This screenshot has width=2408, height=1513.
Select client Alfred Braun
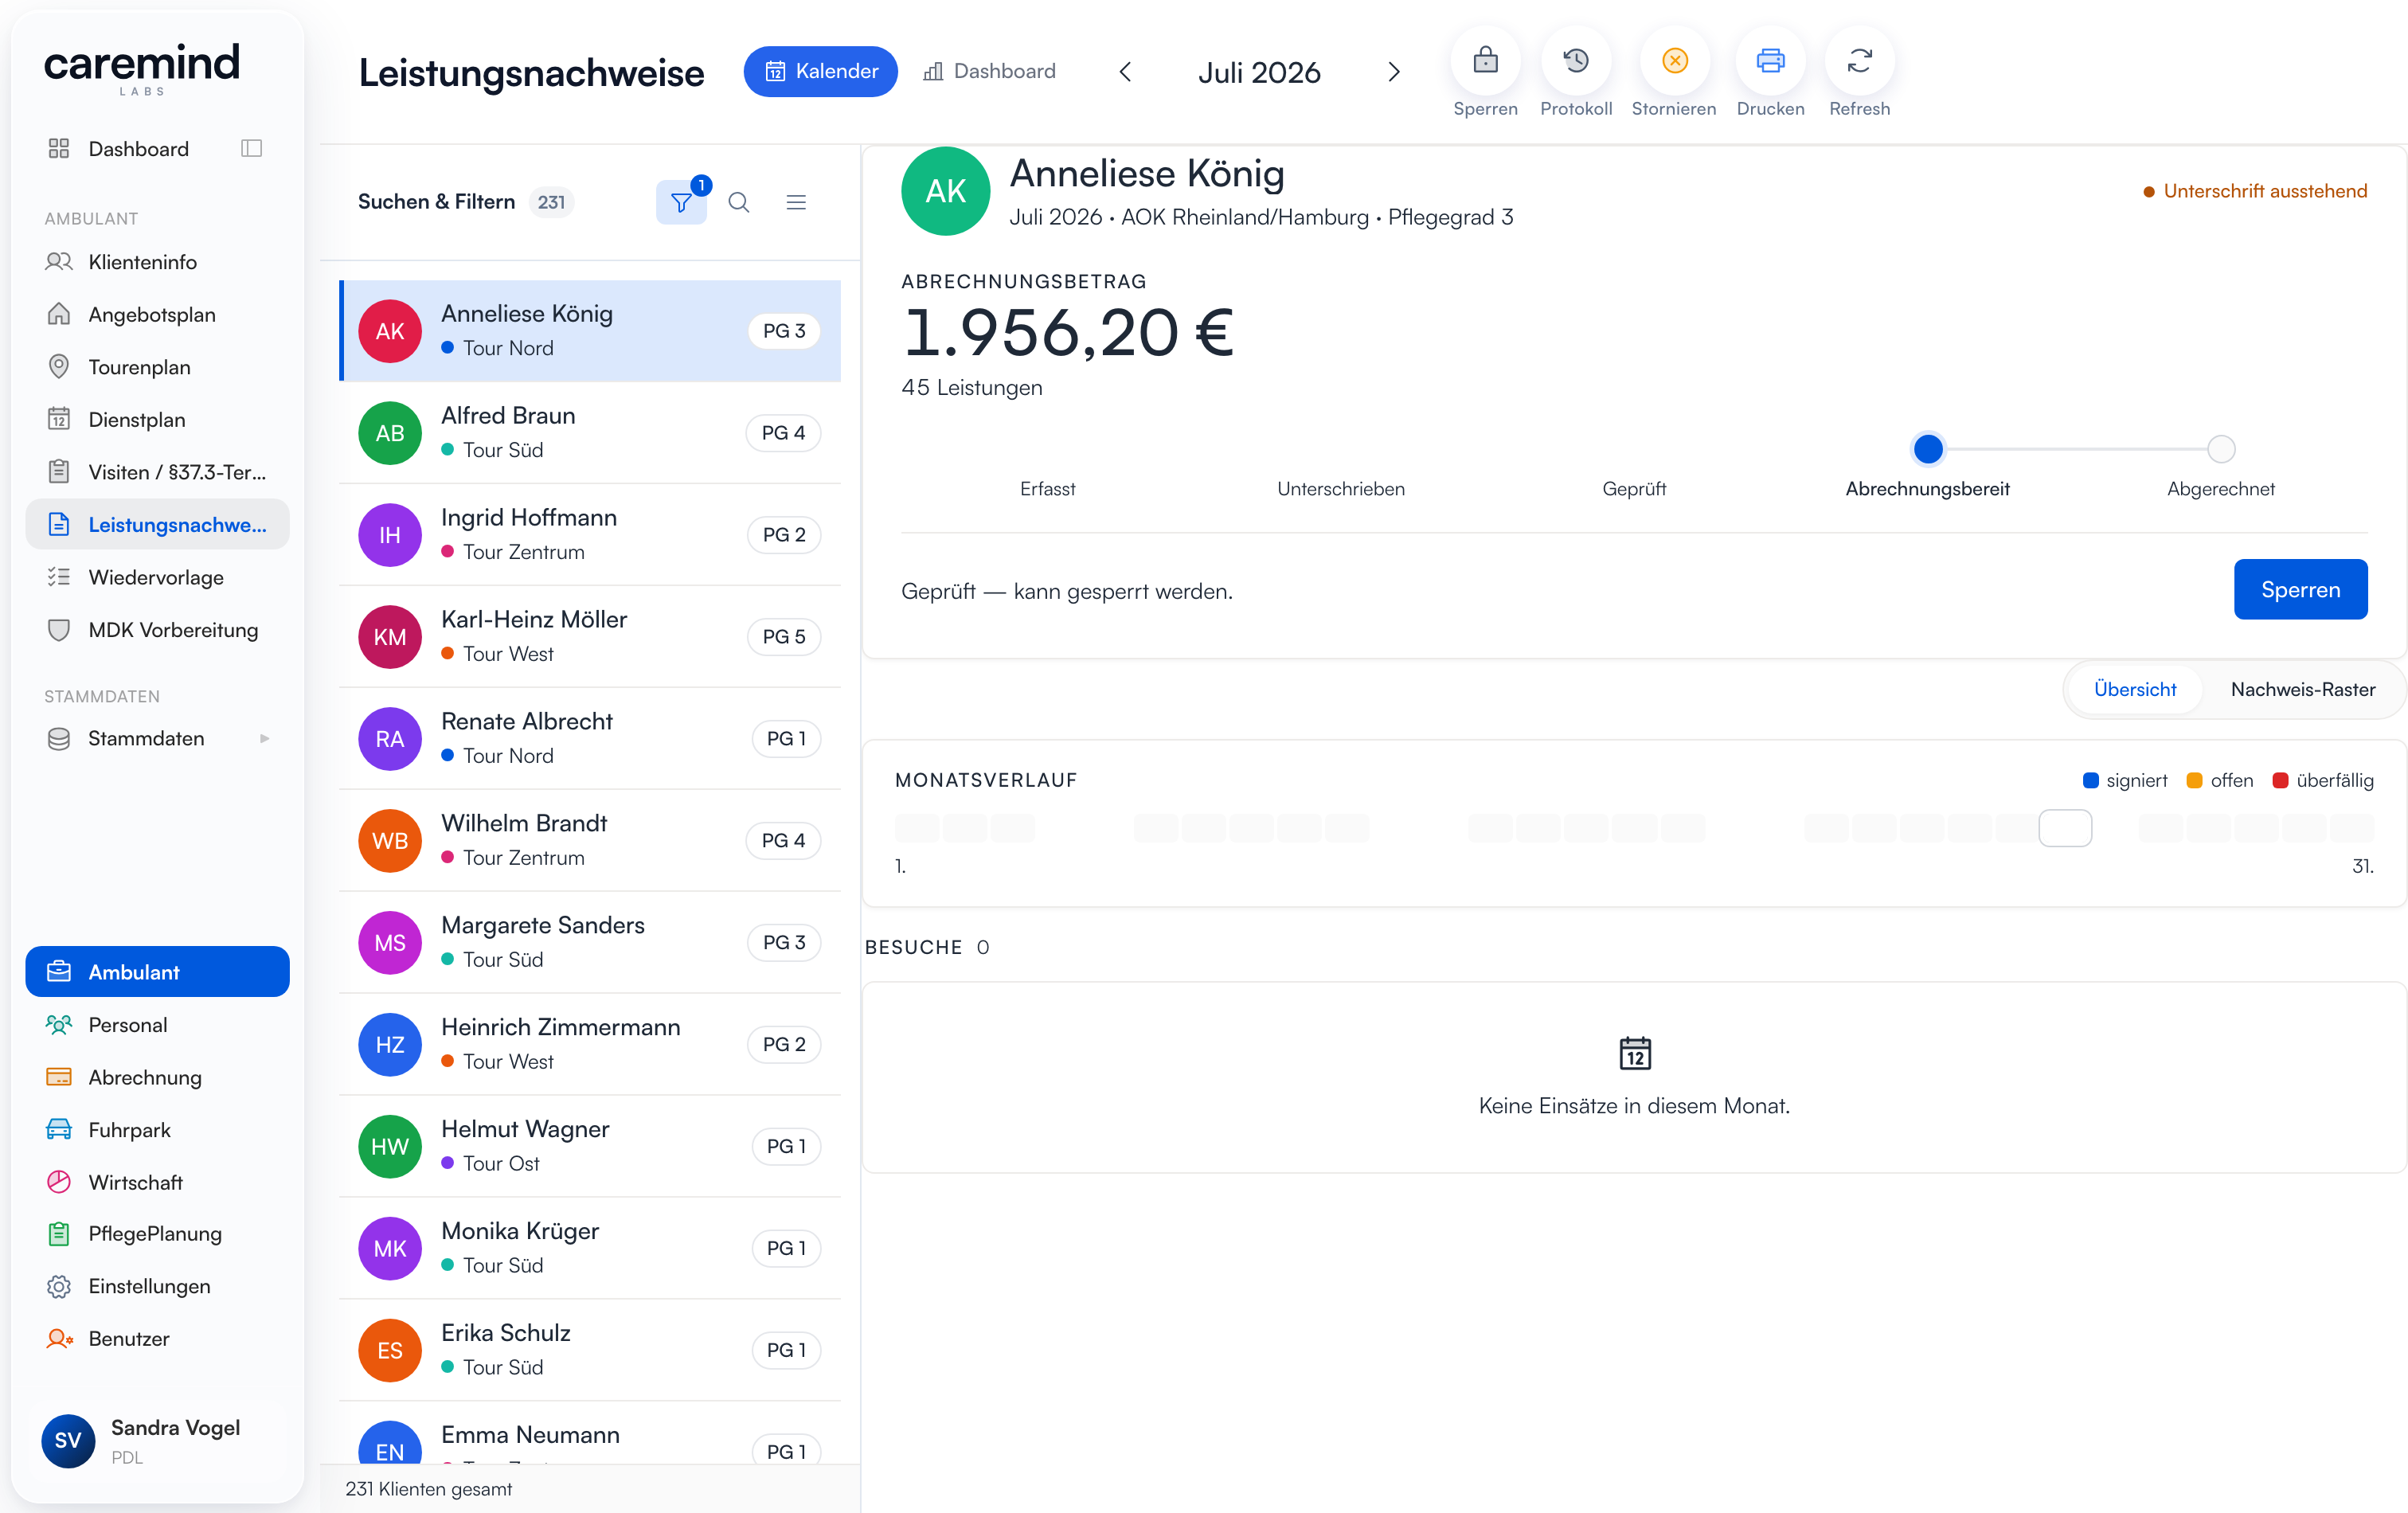click(x=589, y=432)
